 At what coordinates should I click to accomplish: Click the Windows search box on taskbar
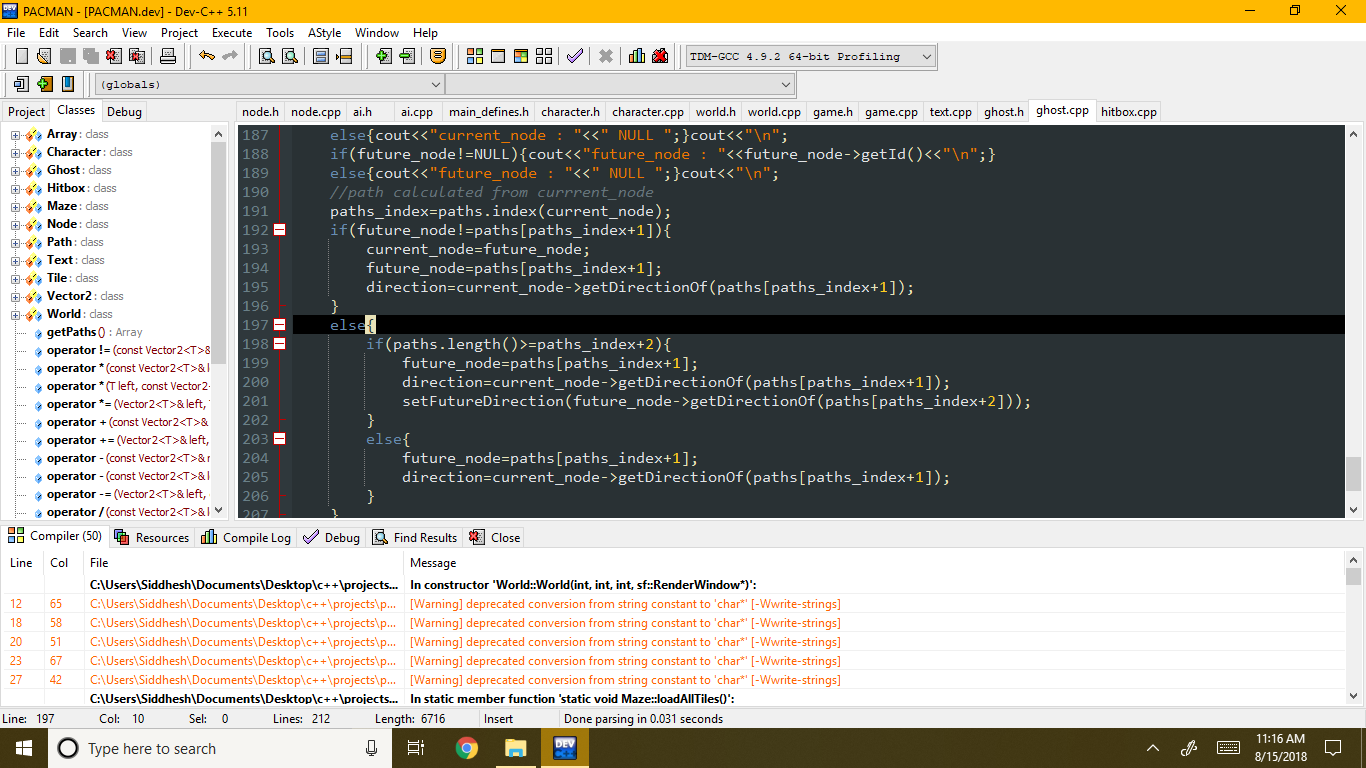(x=220, y=748)
